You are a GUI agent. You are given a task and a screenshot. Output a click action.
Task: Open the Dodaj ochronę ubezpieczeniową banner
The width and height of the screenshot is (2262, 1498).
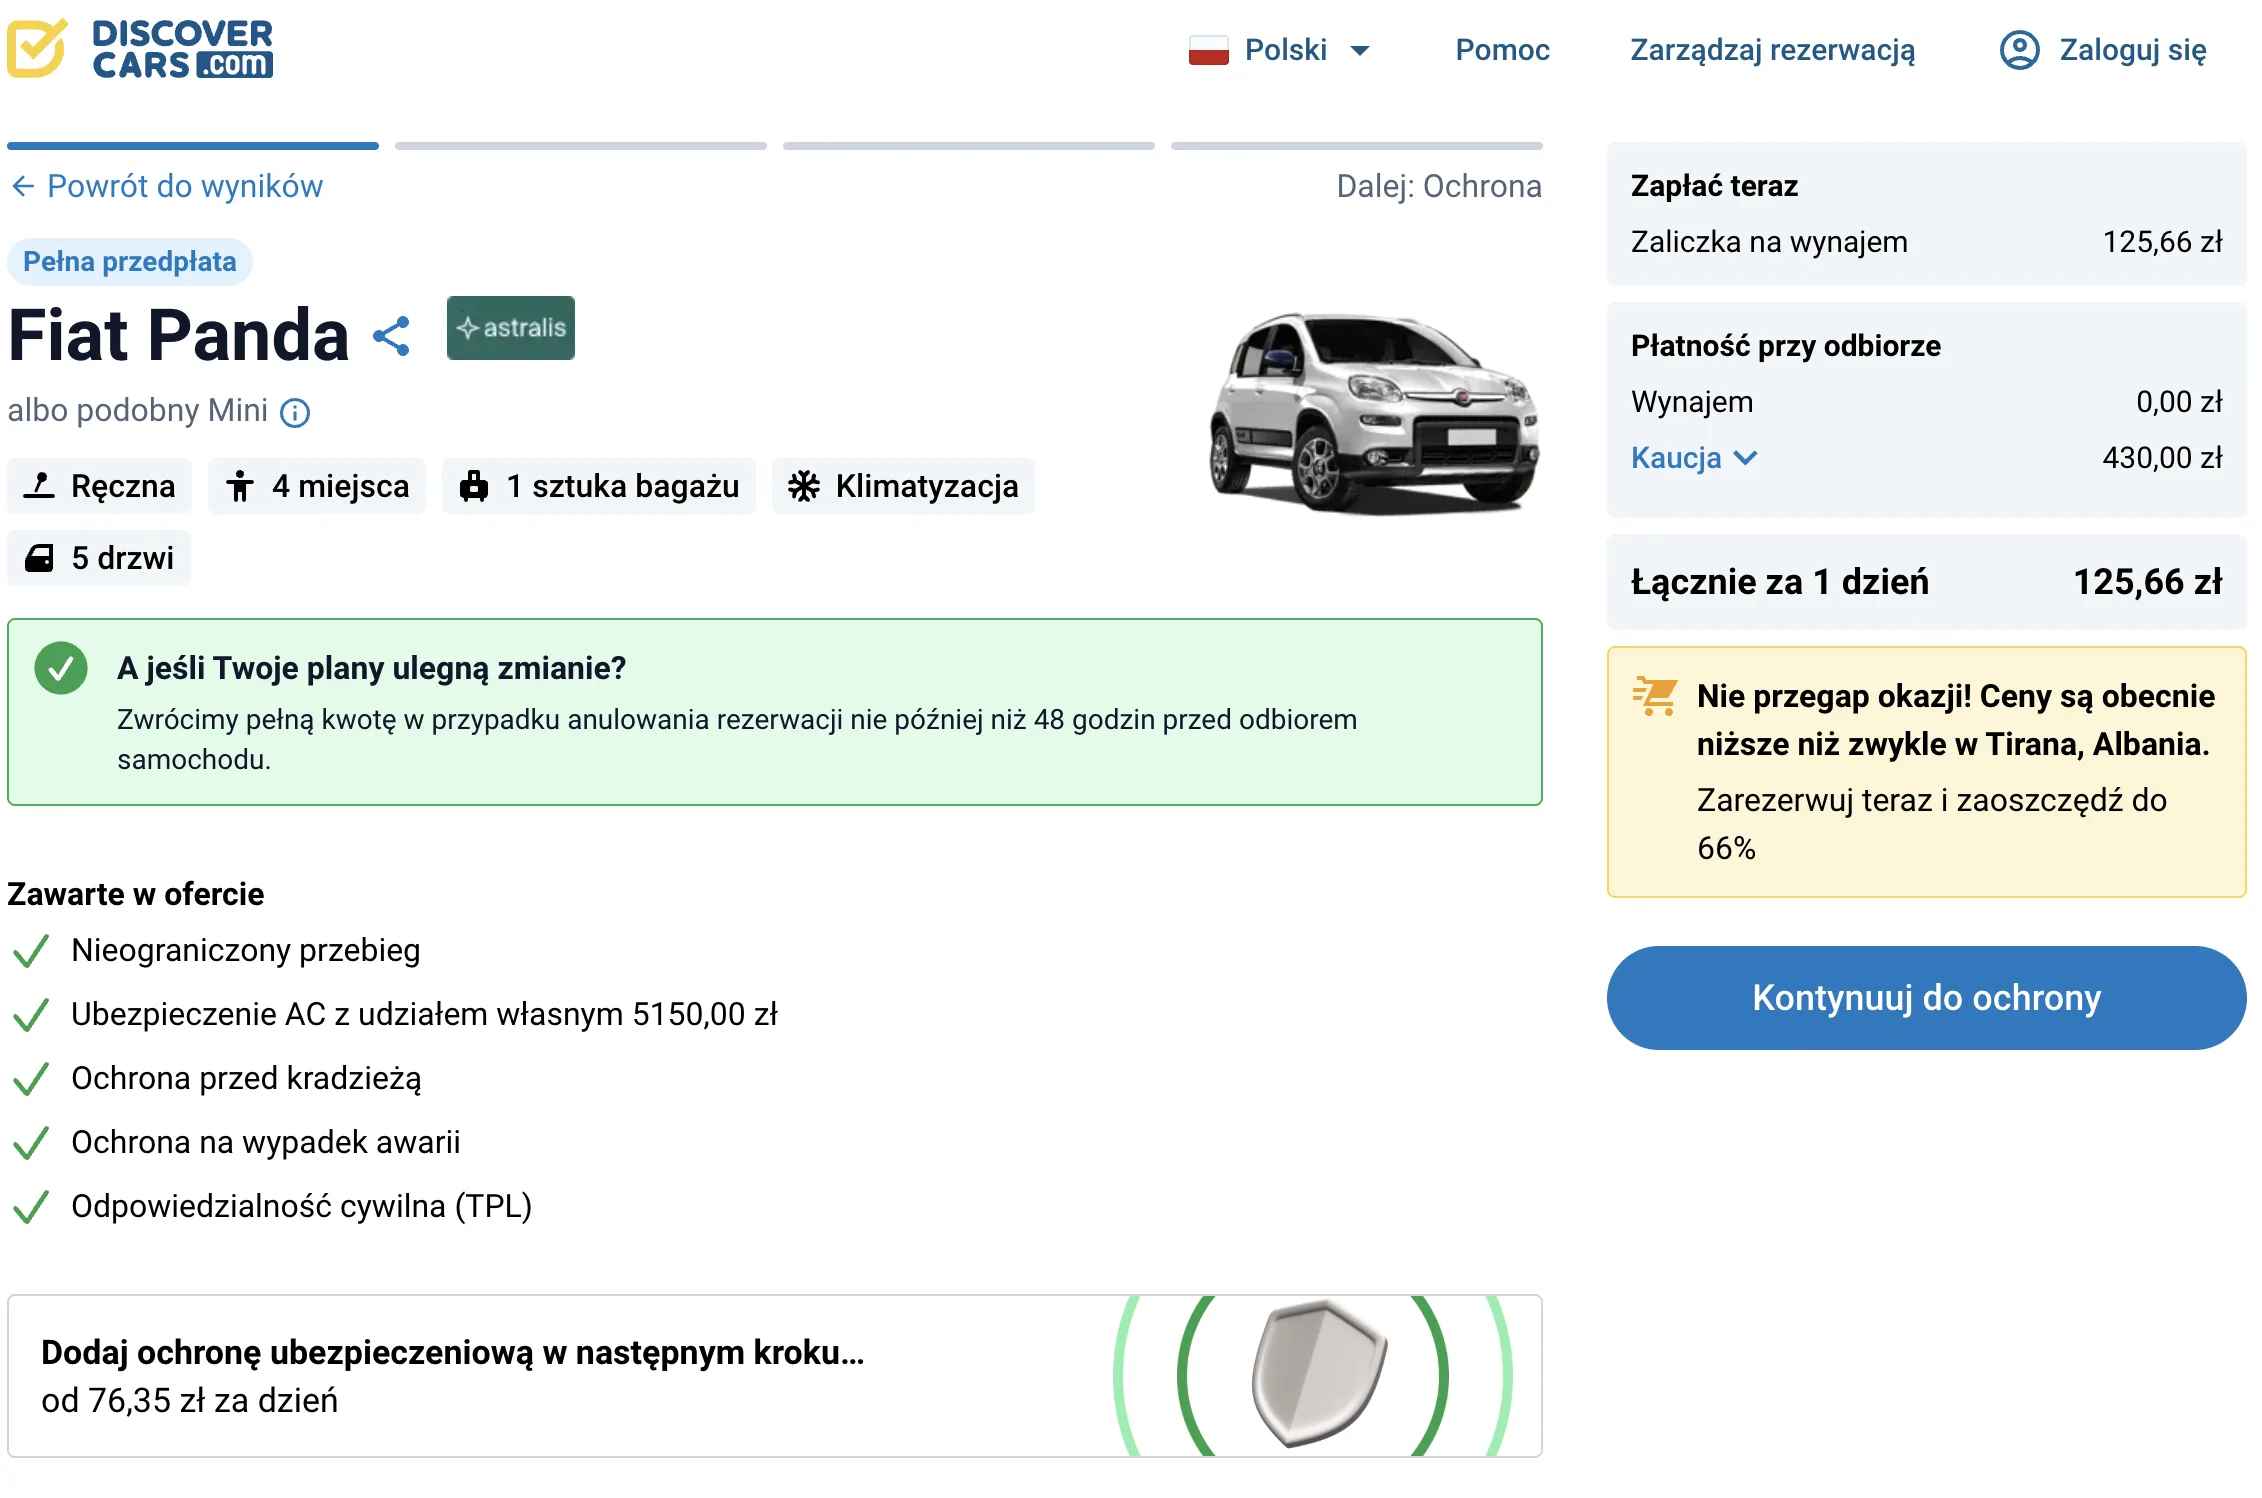(x=775, y=1376)
